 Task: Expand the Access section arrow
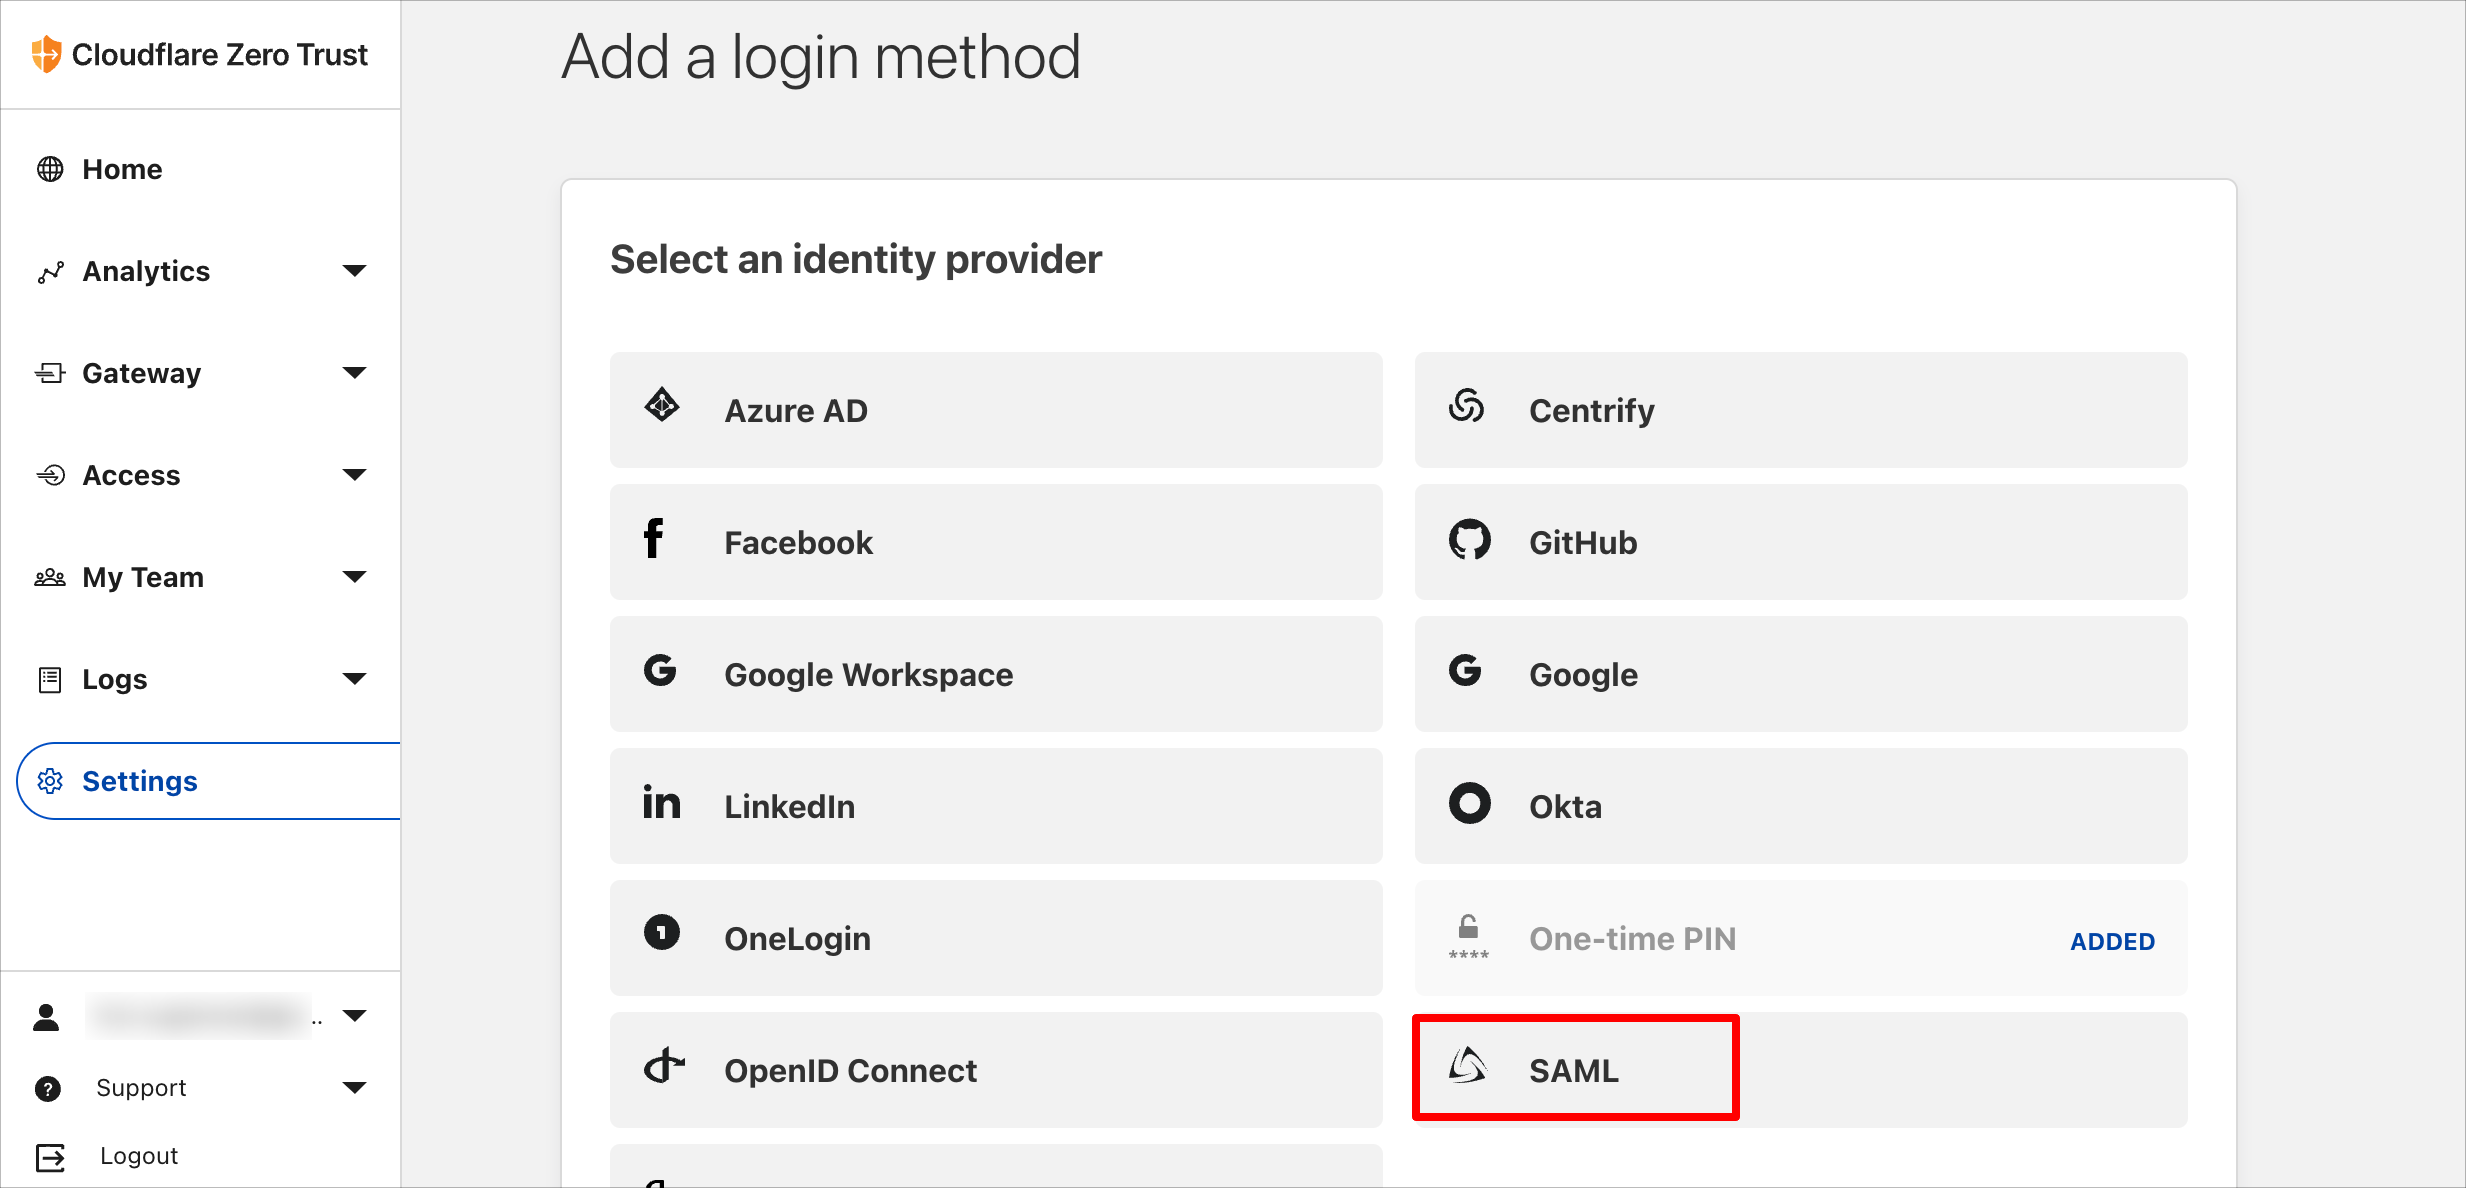[x=354, y=475]
